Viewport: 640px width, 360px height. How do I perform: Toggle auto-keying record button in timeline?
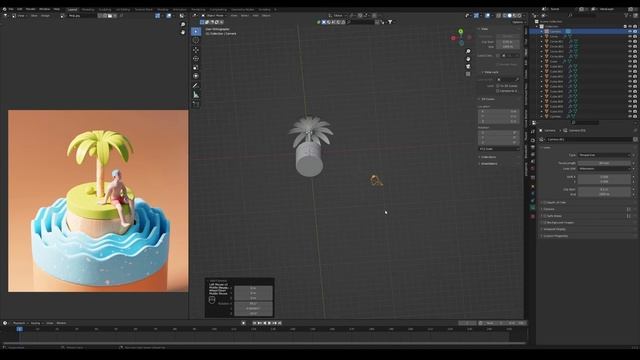[x=244, y=323]
